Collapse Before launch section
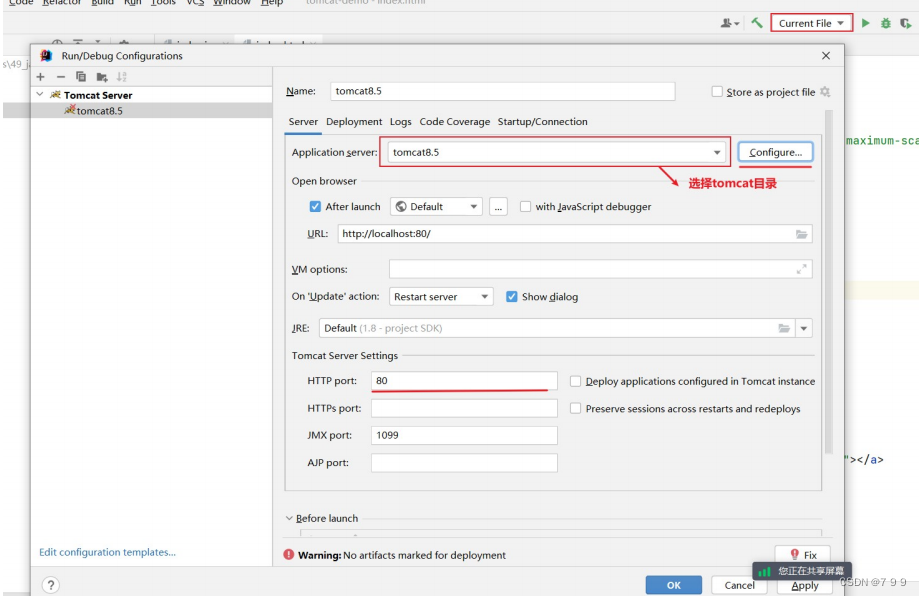This screenshot has width=922, height=596. [289, 518]
